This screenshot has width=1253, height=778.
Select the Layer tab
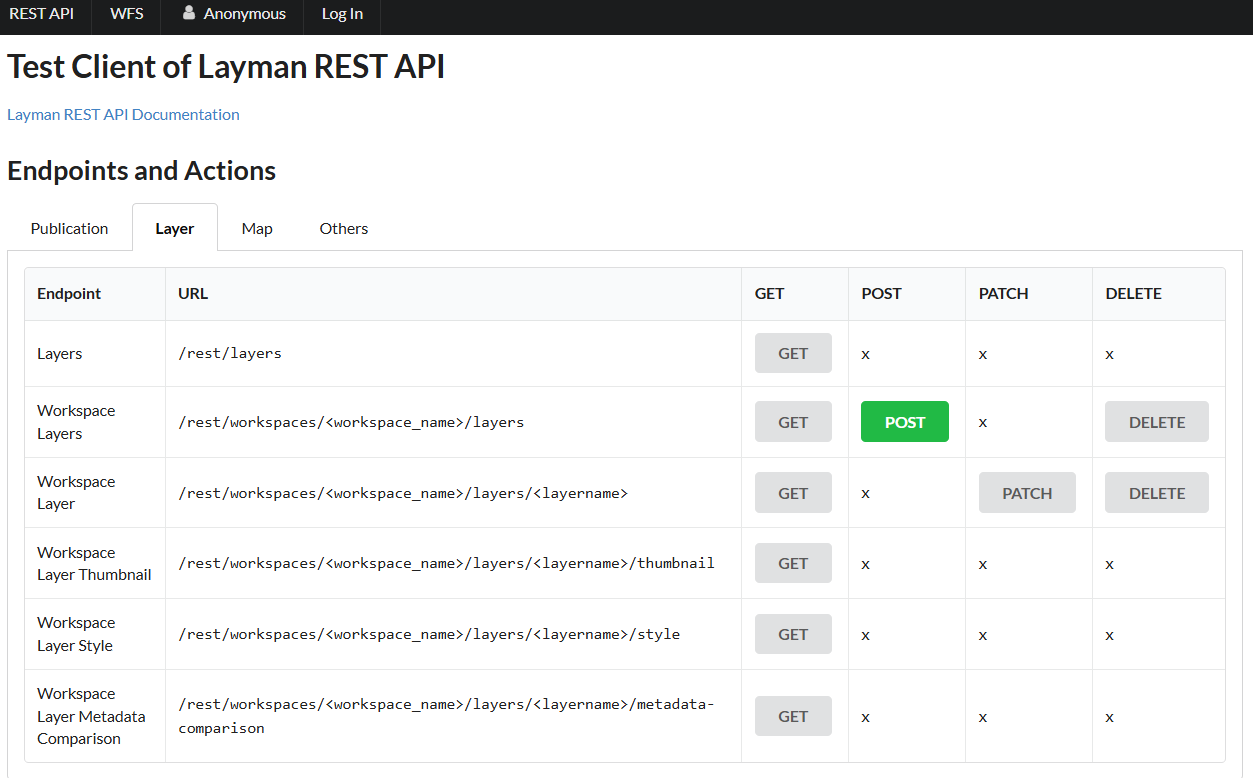click(x=174, y=228)
